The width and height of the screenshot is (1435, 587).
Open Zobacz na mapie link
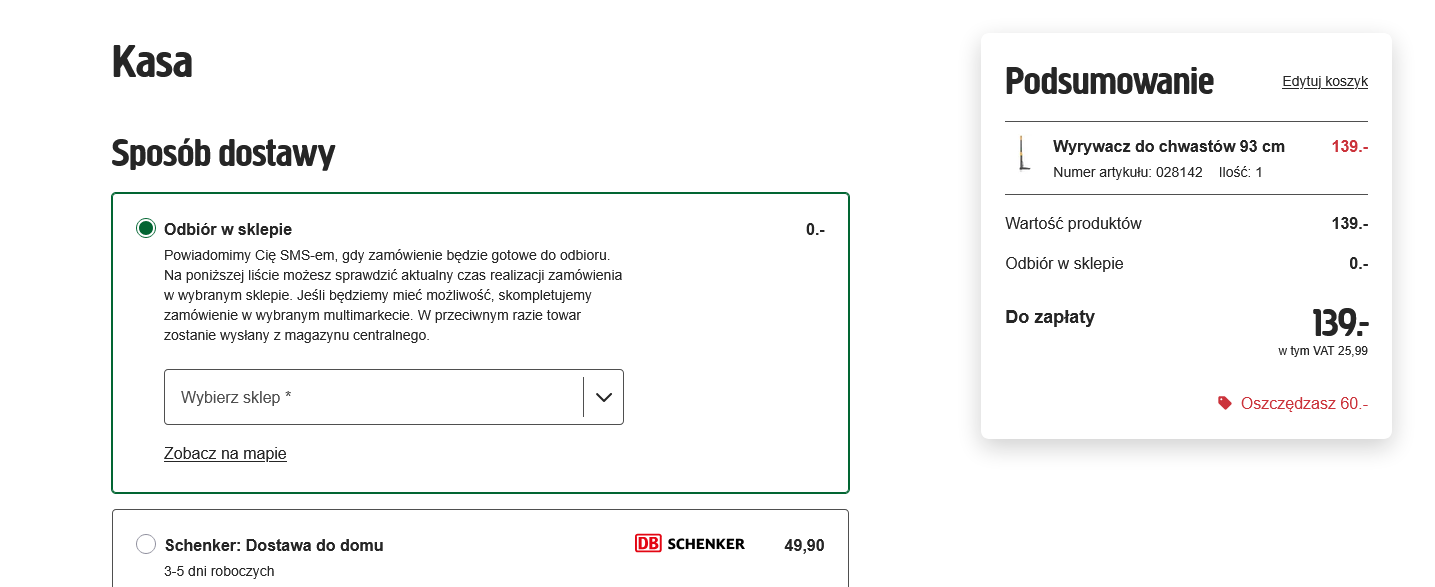point(225,454)
